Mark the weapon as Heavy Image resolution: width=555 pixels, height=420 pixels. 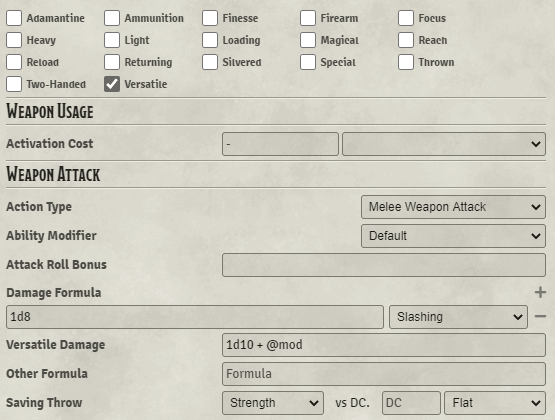(14, 40)
